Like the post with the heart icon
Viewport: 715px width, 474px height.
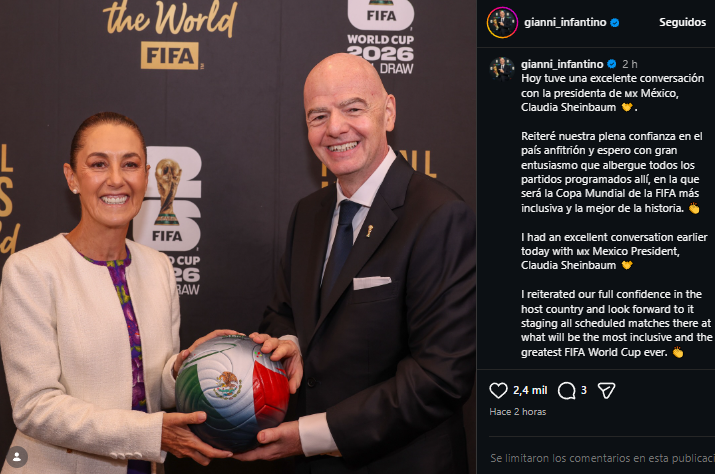click(498, 391)
